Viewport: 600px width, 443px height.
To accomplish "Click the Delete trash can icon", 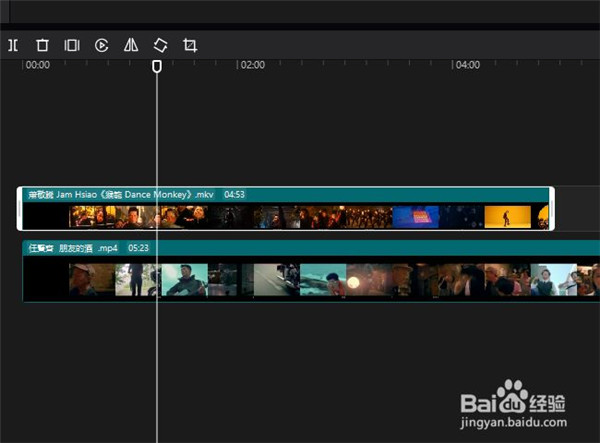I will coord(42,45).
